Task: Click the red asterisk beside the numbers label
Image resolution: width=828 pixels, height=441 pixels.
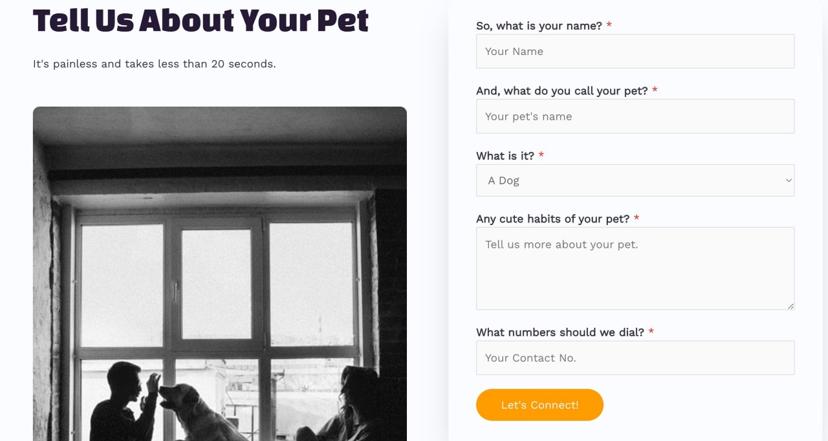Action: click(651, 333)
